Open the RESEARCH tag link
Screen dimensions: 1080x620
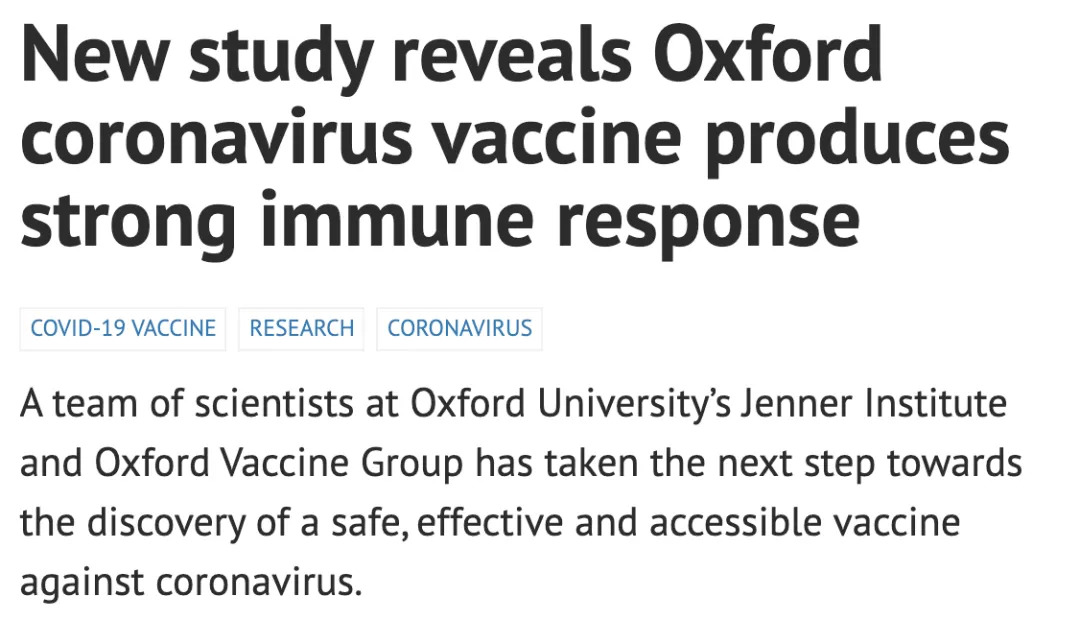coord(302,328)
